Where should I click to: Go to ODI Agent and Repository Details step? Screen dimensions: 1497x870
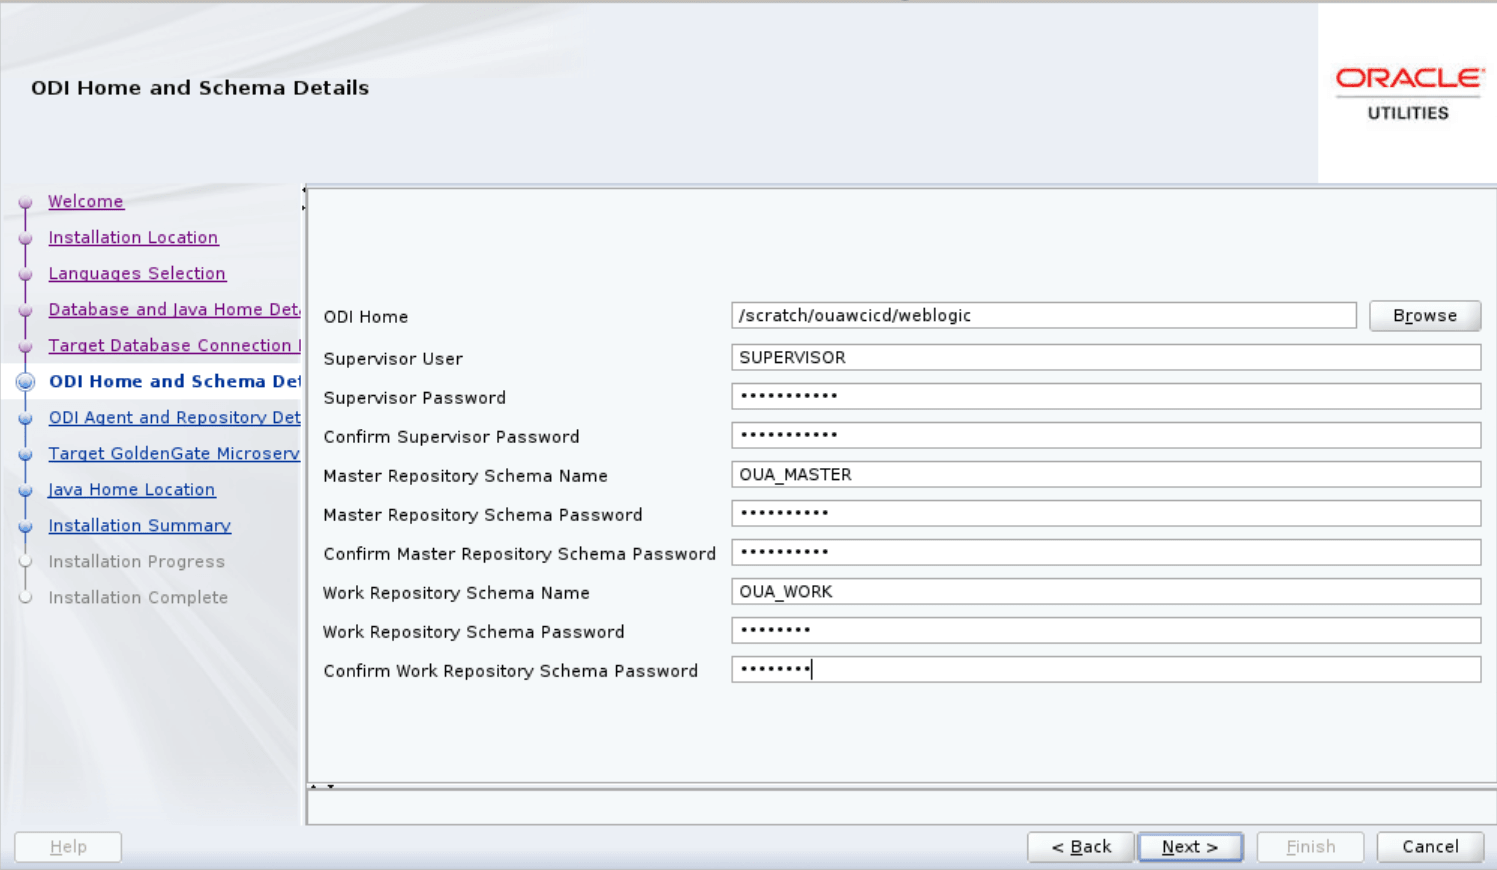(x=174, y=417)
